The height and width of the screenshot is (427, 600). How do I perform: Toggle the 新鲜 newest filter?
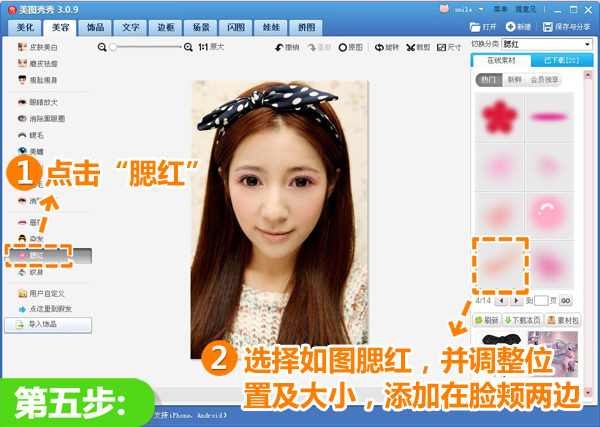[514, 80]
